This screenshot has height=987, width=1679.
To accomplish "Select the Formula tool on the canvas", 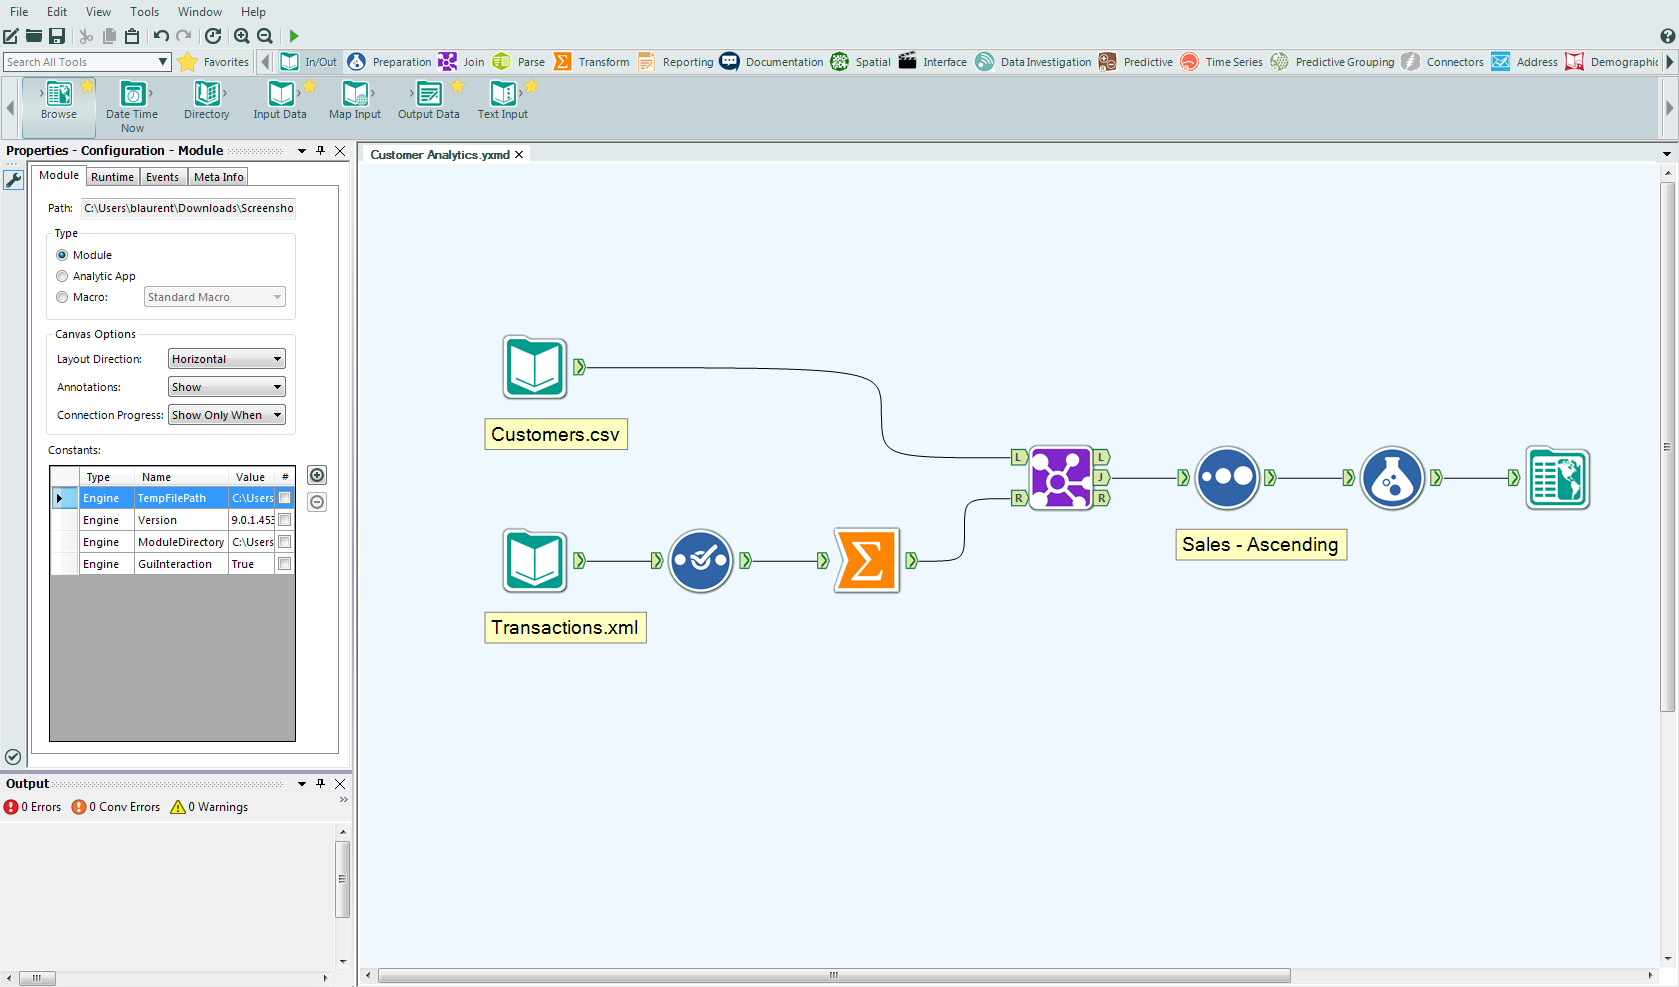I will click(x=1391, y=478).
